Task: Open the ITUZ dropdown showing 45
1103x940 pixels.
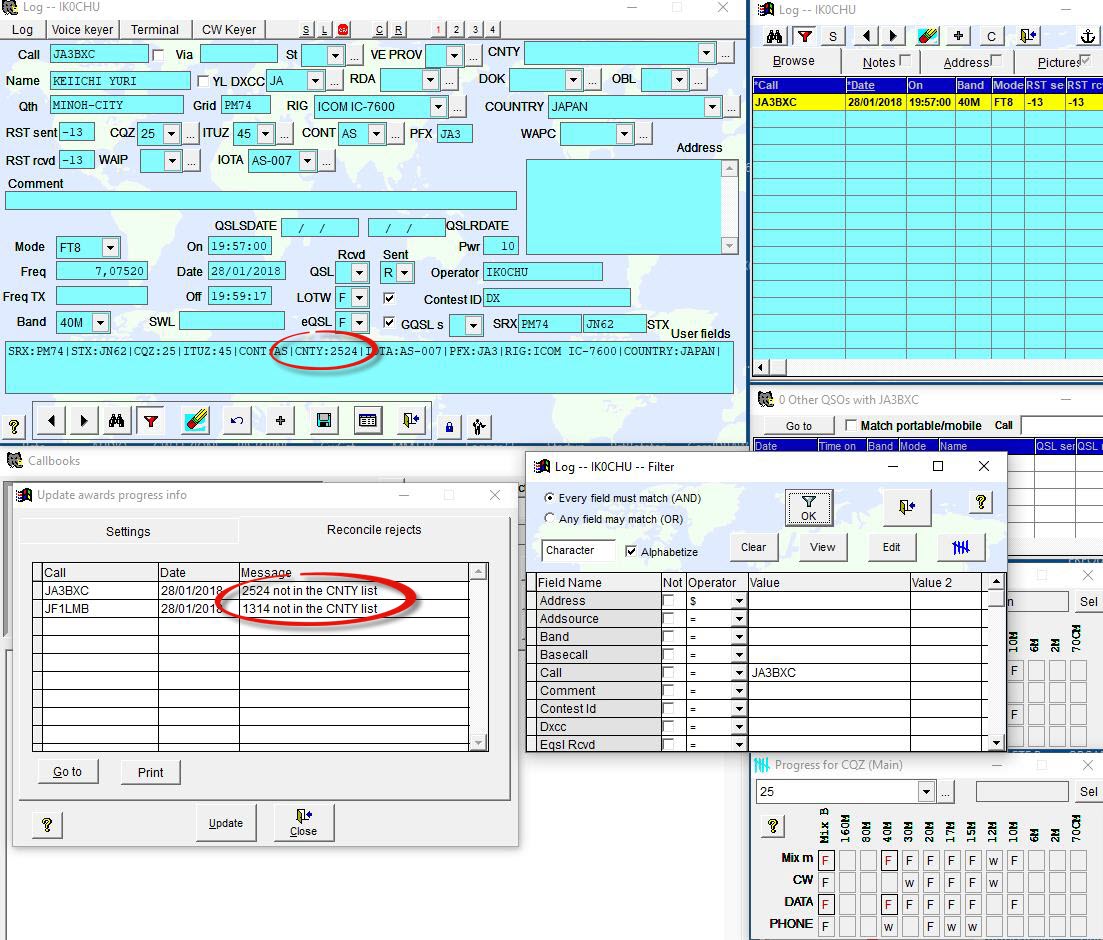Action: [x=265, y=134]
